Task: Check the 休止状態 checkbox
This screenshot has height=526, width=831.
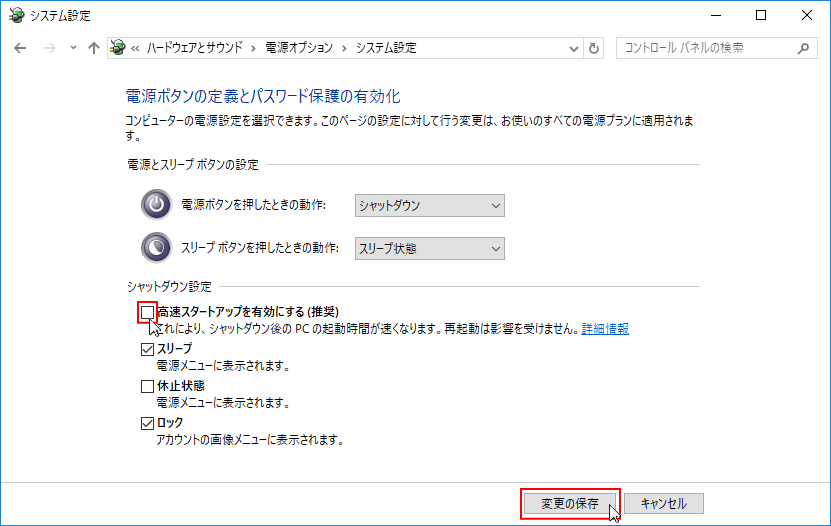Action: [x=147, y=386]
